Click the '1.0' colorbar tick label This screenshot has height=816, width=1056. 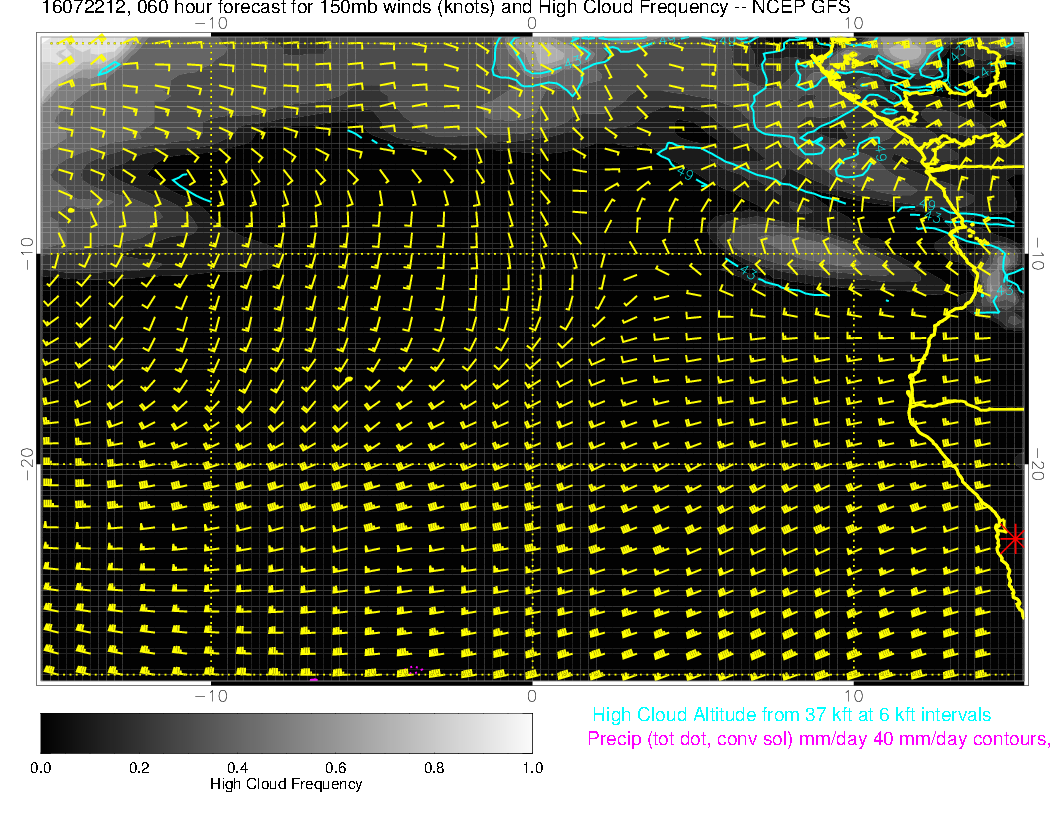pos(533,768)
